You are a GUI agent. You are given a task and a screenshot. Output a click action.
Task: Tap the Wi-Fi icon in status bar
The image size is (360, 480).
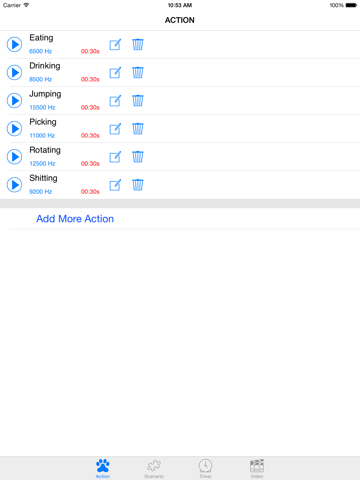(26, 5)
